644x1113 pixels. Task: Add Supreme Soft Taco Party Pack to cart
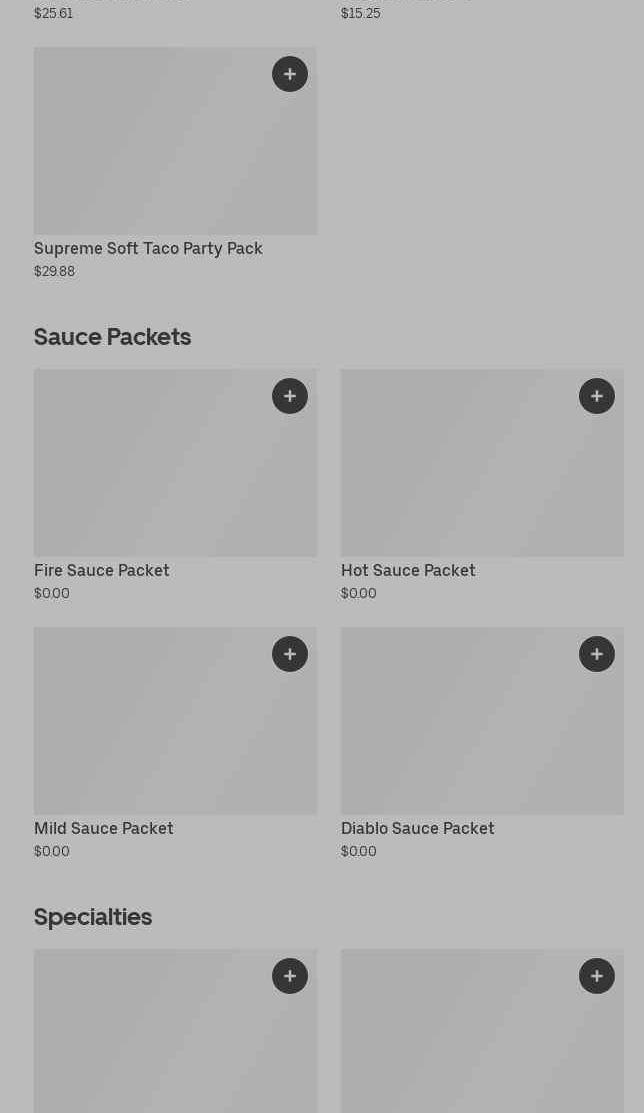(x=290, y=74)
